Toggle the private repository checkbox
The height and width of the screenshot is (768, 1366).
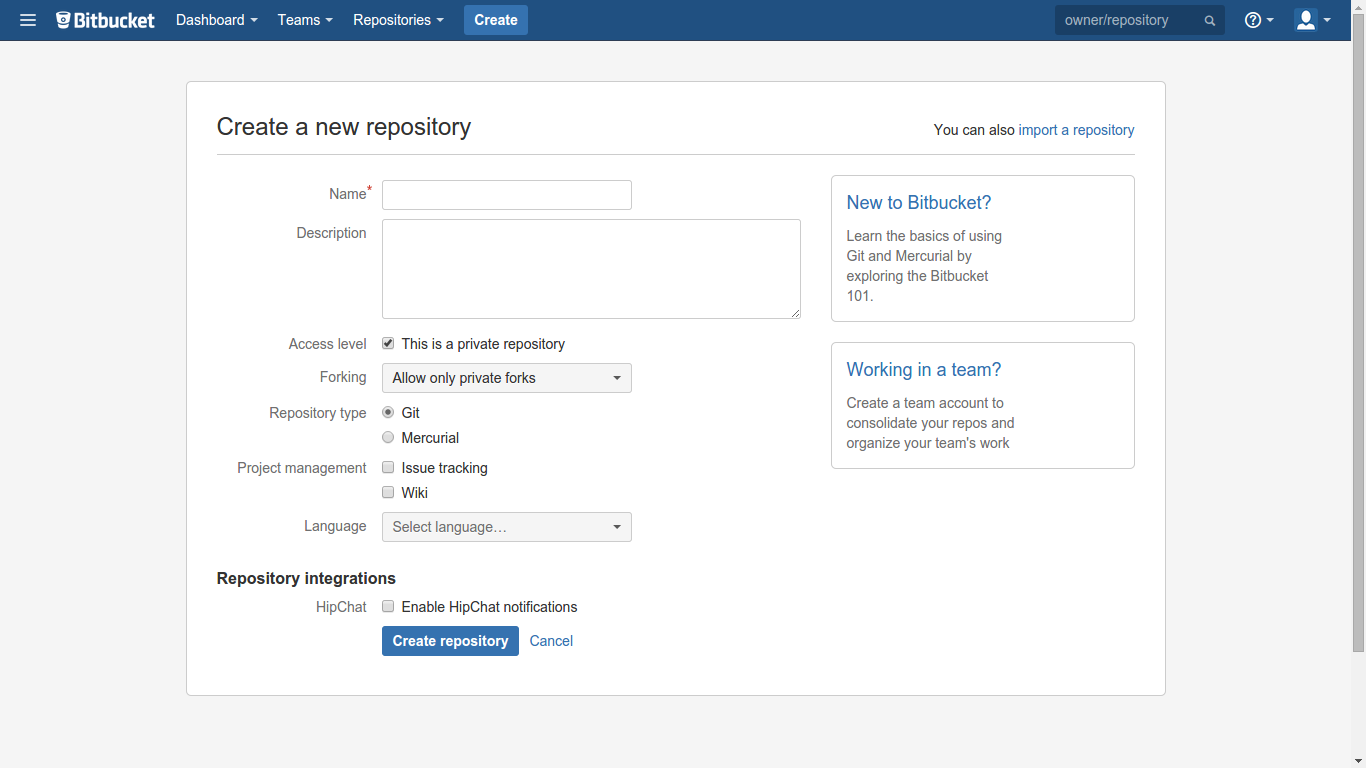point(388,343)
